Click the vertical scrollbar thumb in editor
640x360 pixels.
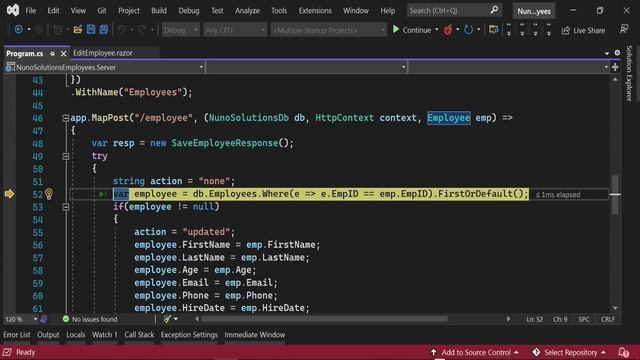615,195
